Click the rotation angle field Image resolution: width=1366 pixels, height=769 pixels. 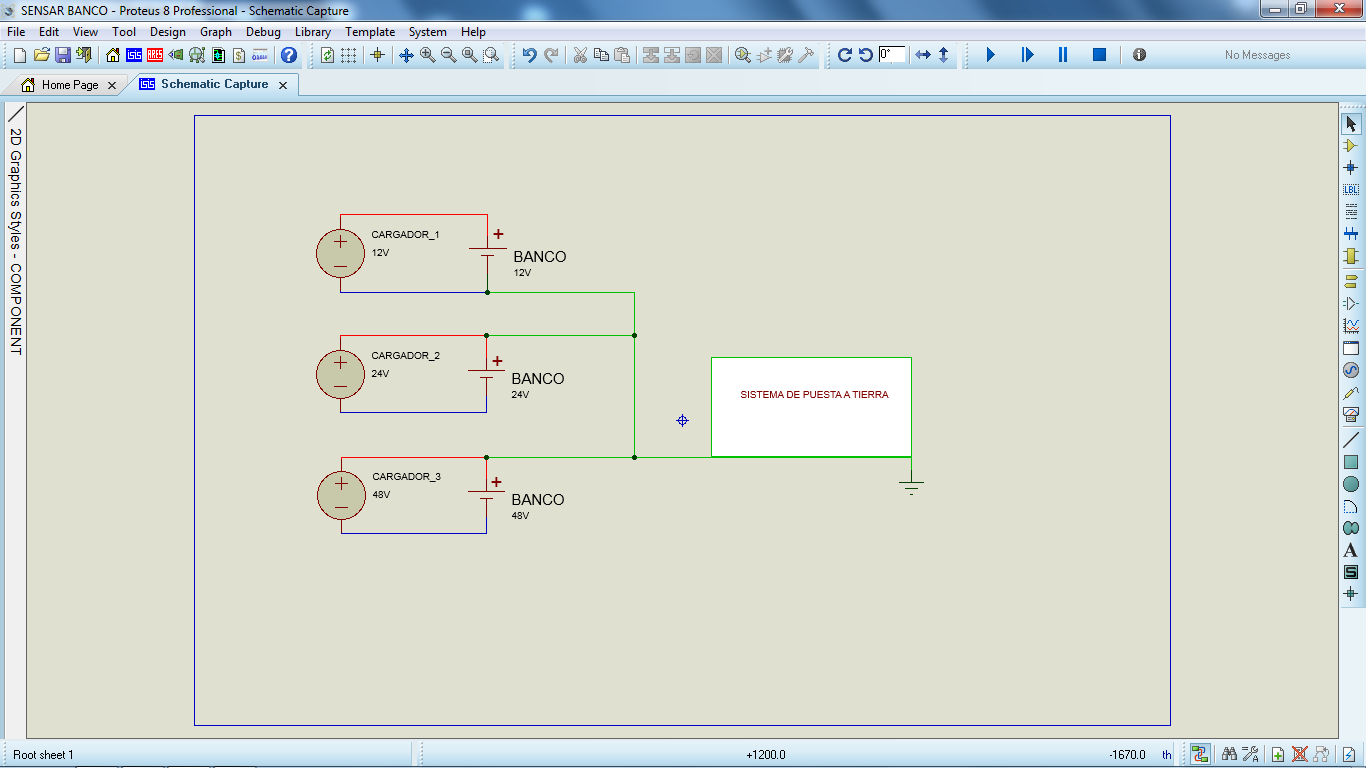pyautogui.click(x=892, y=54)
